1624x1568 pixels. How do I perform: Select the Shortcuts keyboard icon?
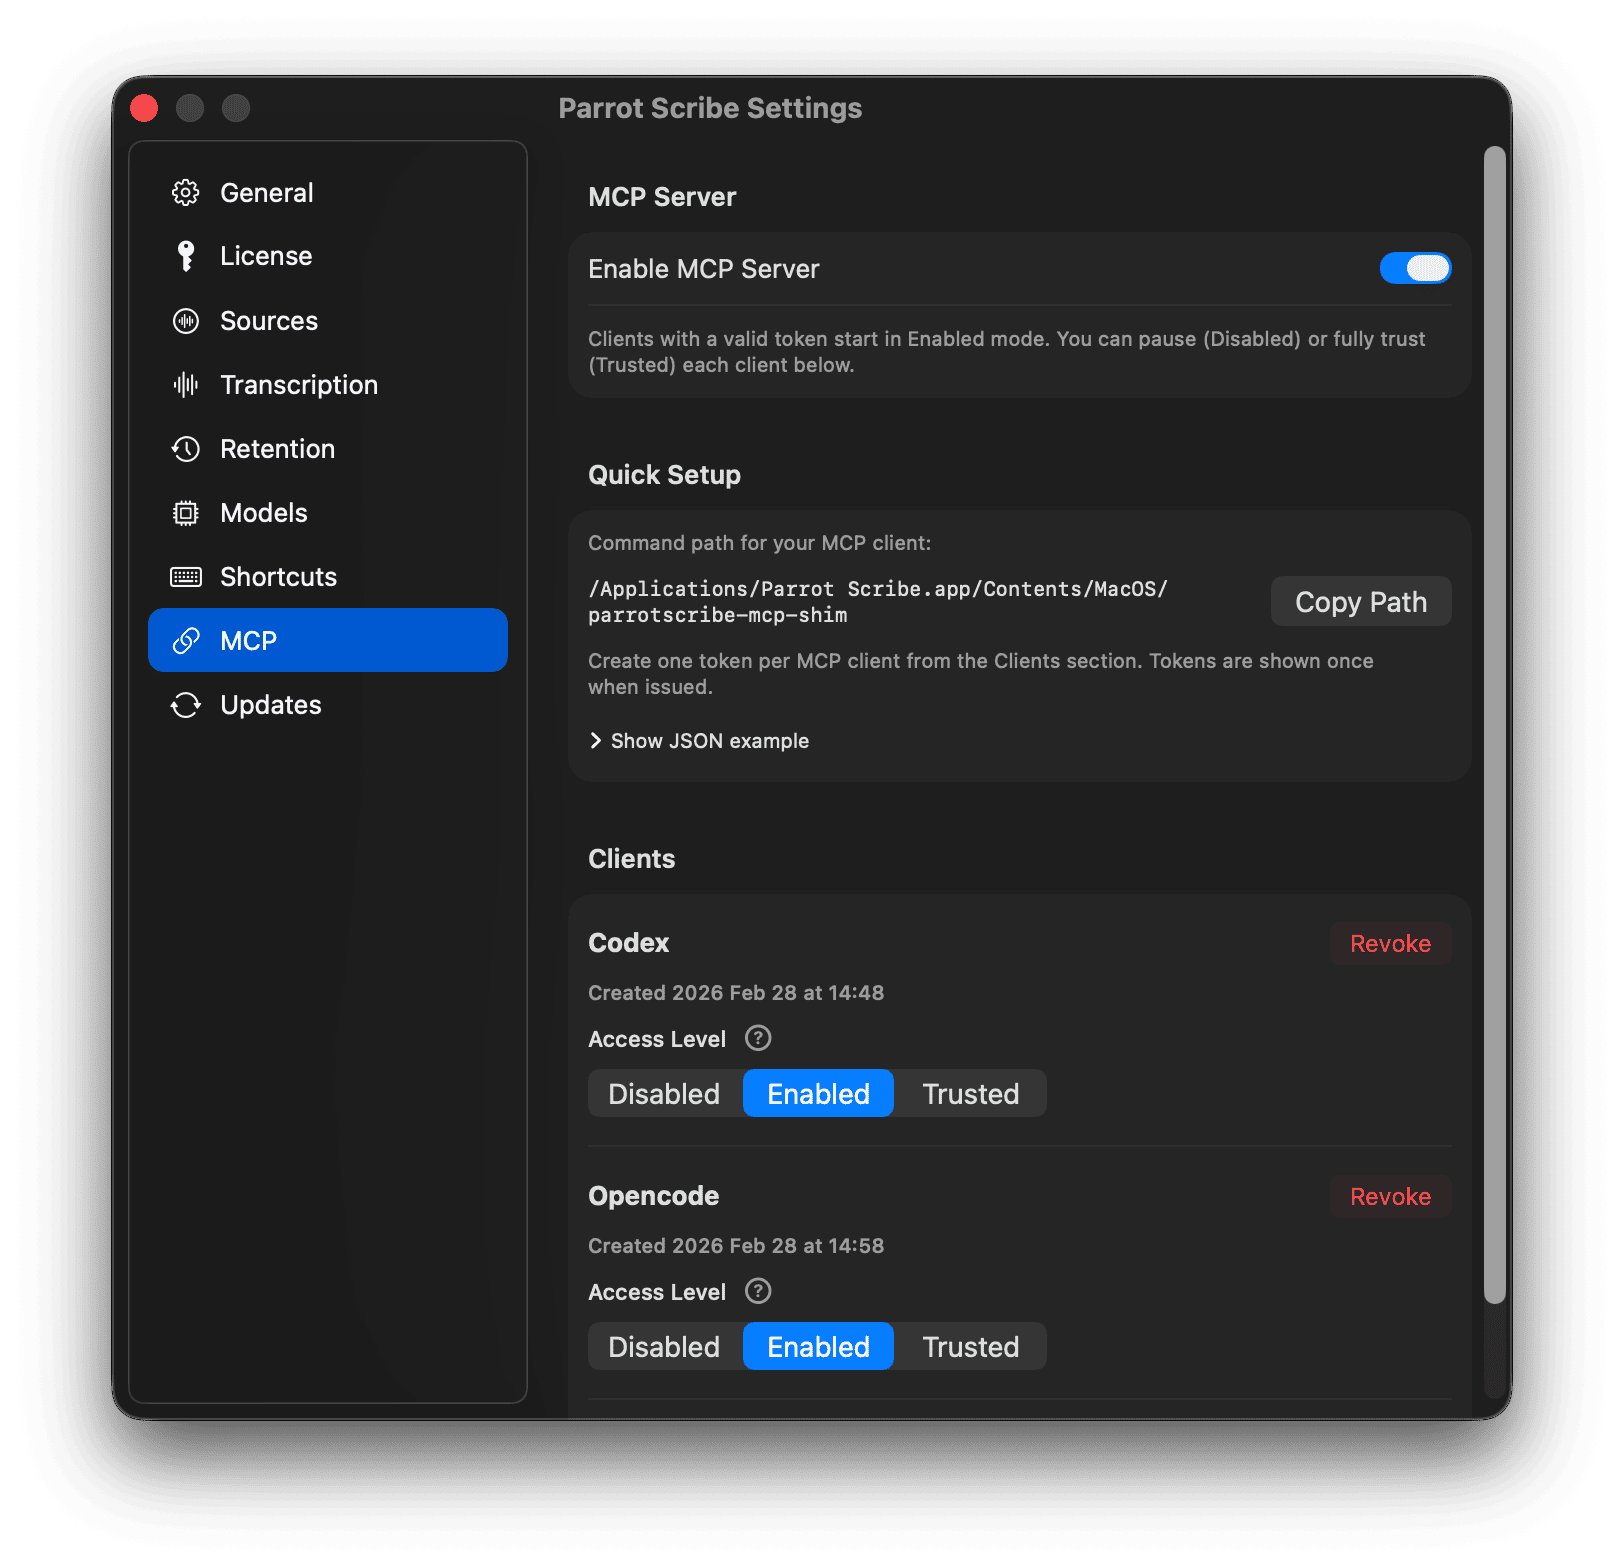pos(186,576)
